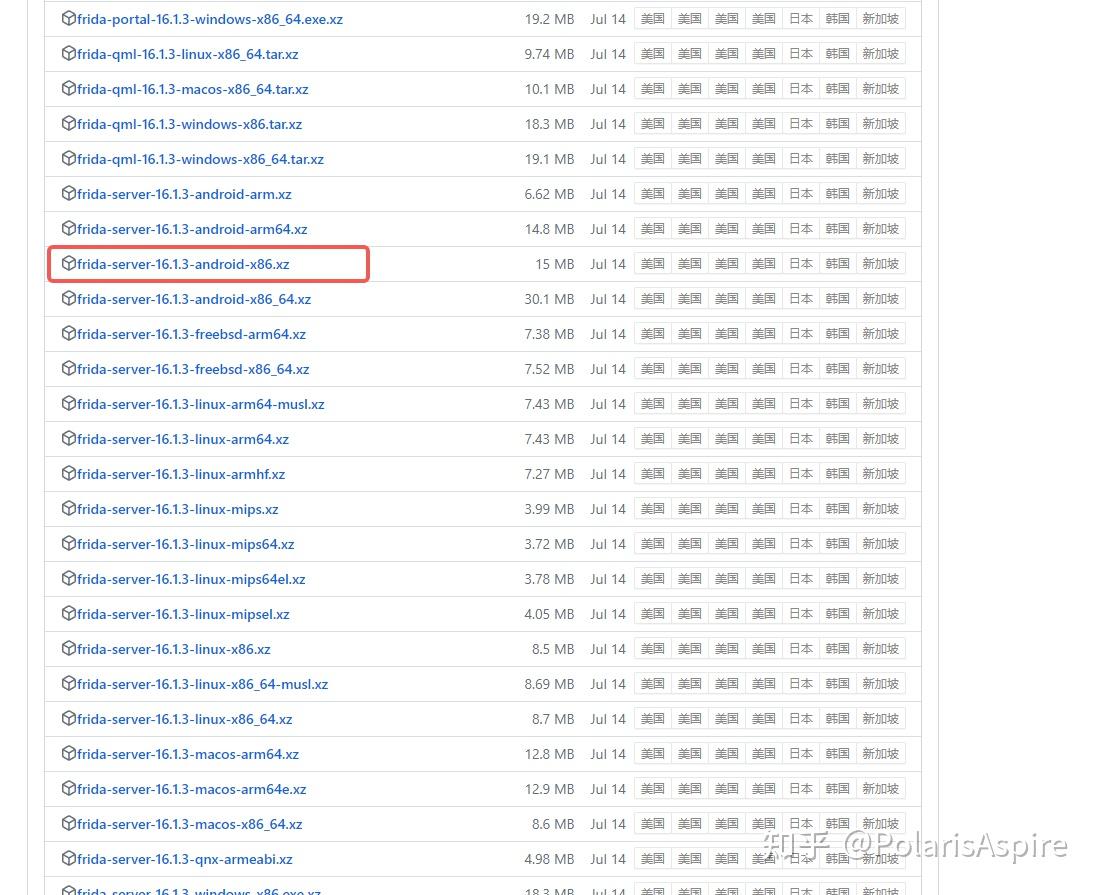Click package icon beside frida-server-16.1.3-linux-x86_64.xz
Viewport: 1096px width, 895px height.
68,717
